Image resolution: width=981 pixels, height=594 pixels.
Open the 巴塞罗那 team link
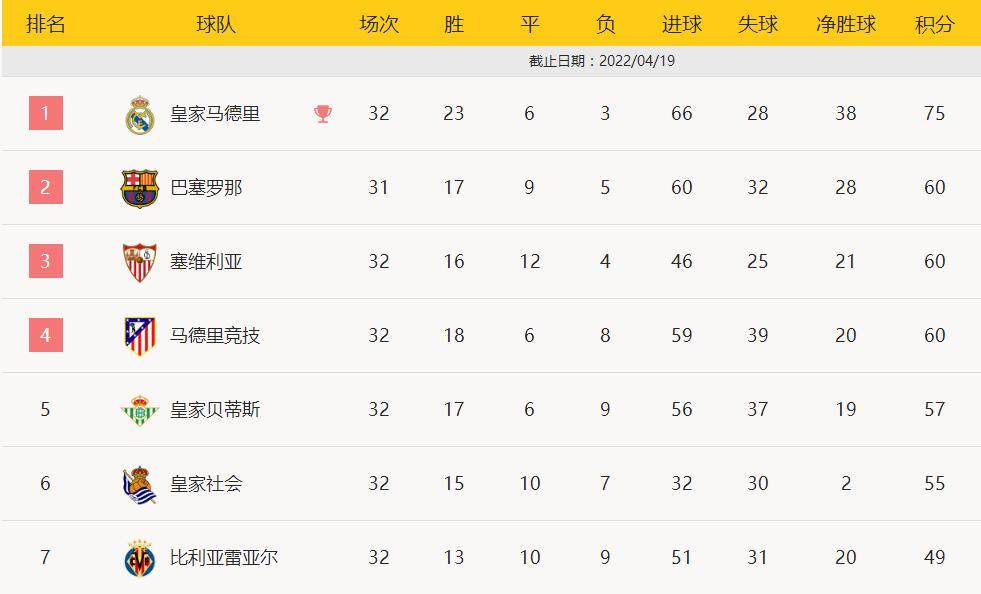[x=206, y=188]
